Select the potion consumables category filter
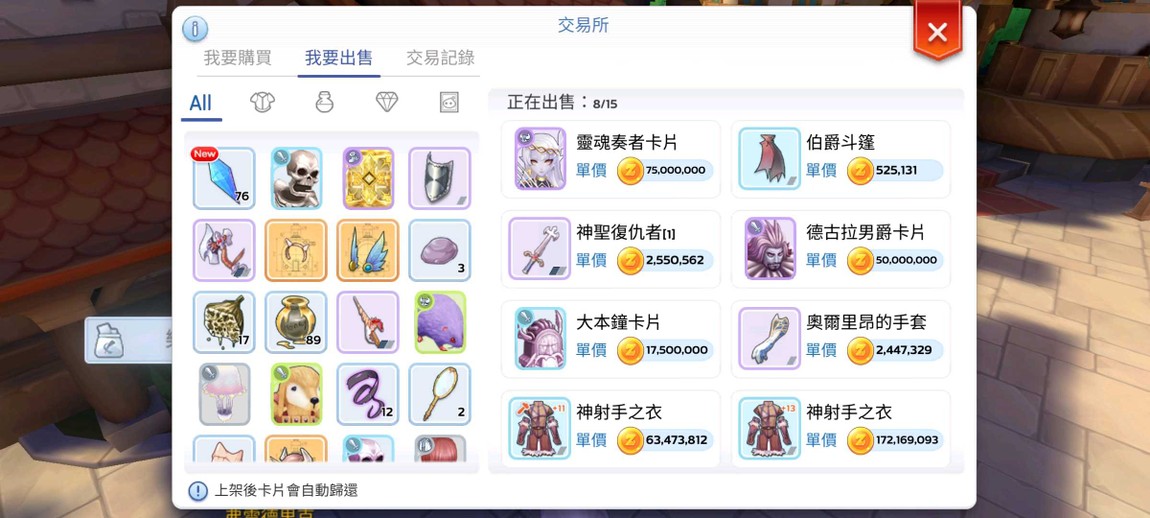This screenshot has height=518, width=1150. point(325,102)
